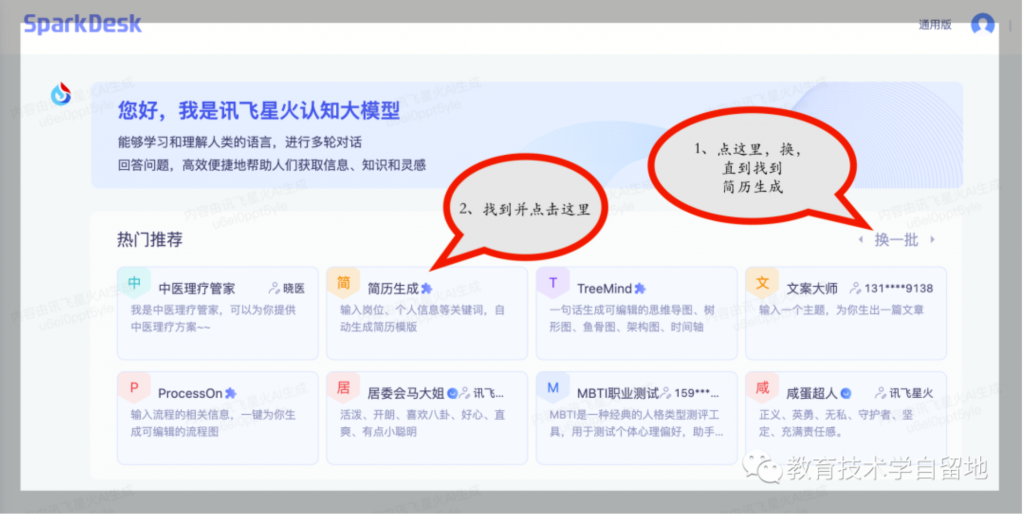This screenshot has height=515, width=1024.
Task: Click MBTI description text 人格类型测评工具
Action: pyautogui.click(x=636, y=423)
